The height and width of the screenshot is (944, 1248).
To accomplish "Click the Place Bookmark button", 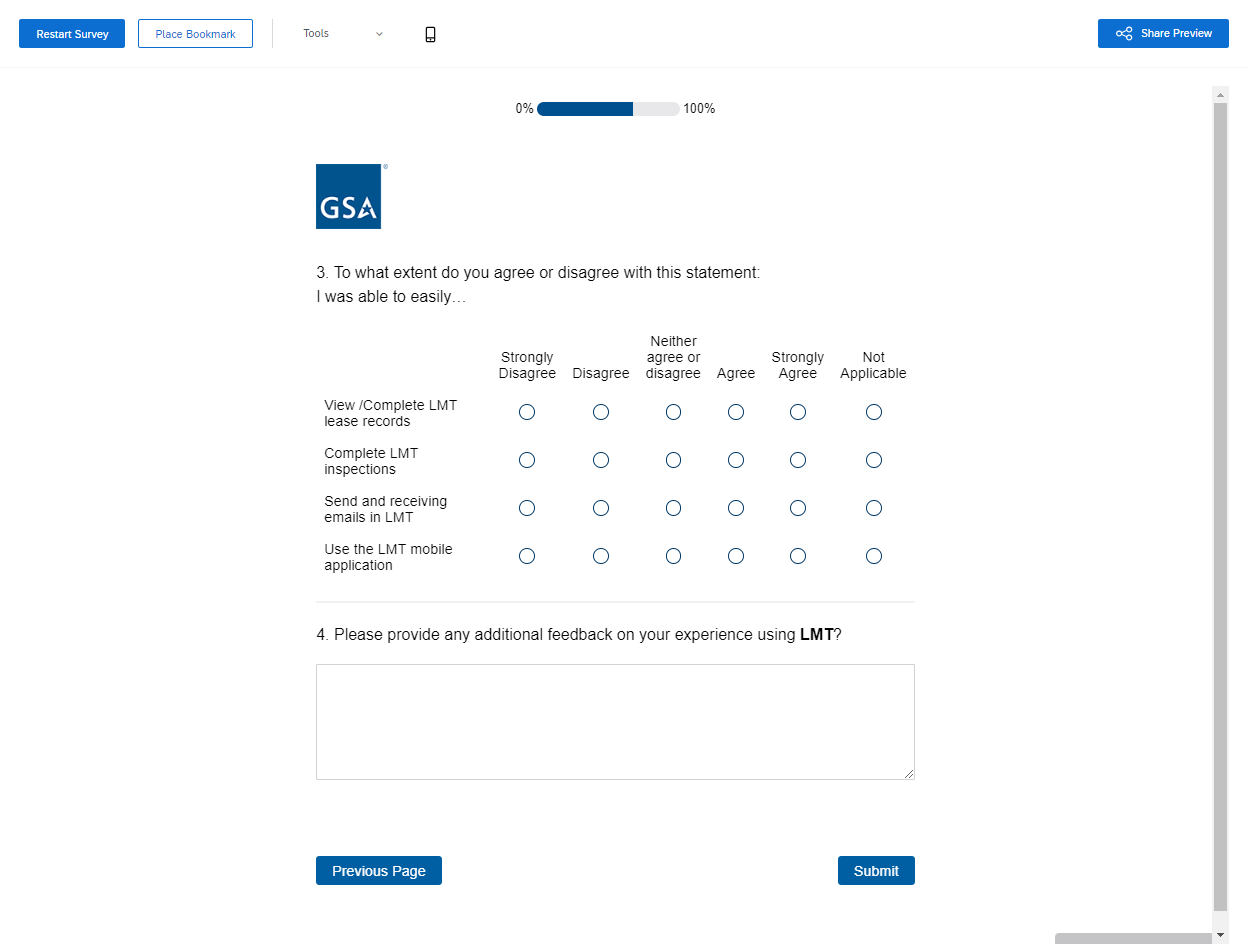I will (195, 34).
